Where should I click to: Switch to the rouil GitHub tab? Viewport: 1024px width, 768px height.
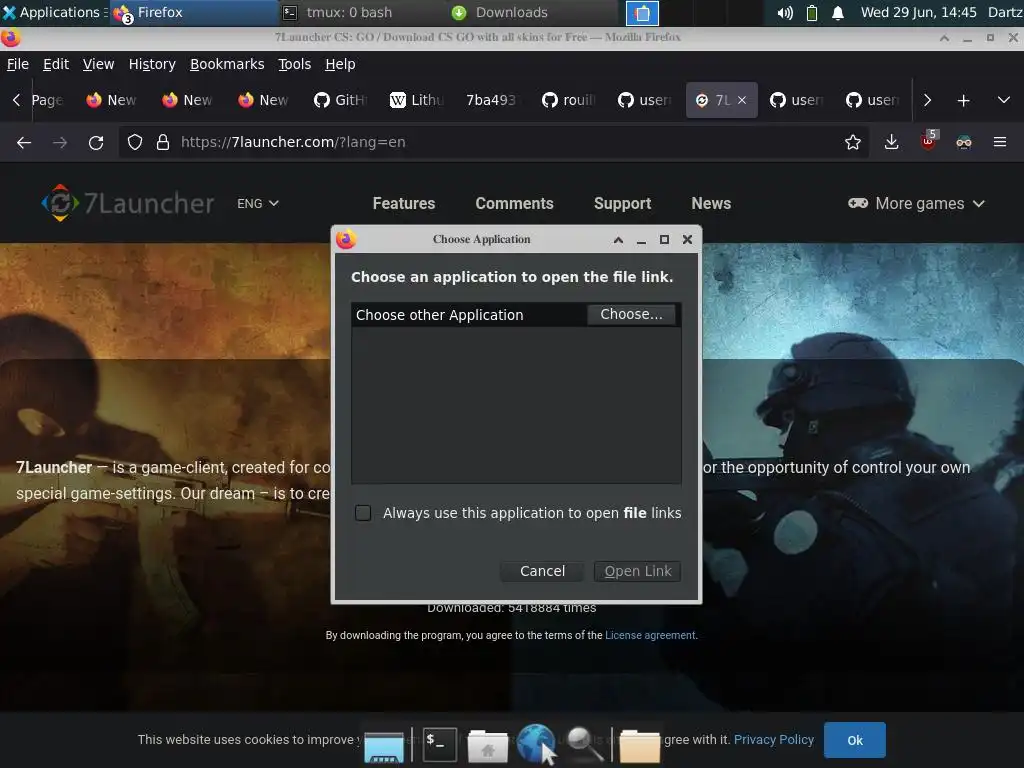pos(568,100)
